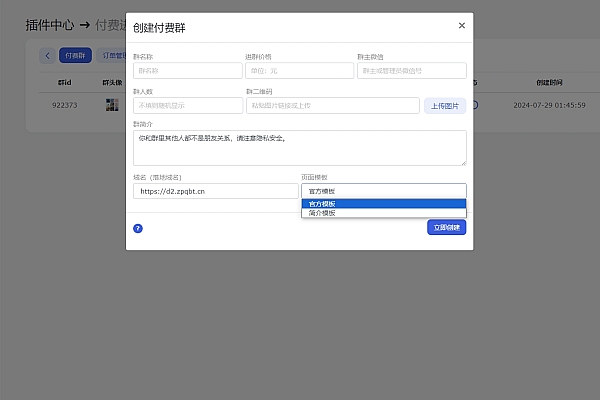Click the 群主微信 input field
600x400 pixels.
click(x=412, y=71)
